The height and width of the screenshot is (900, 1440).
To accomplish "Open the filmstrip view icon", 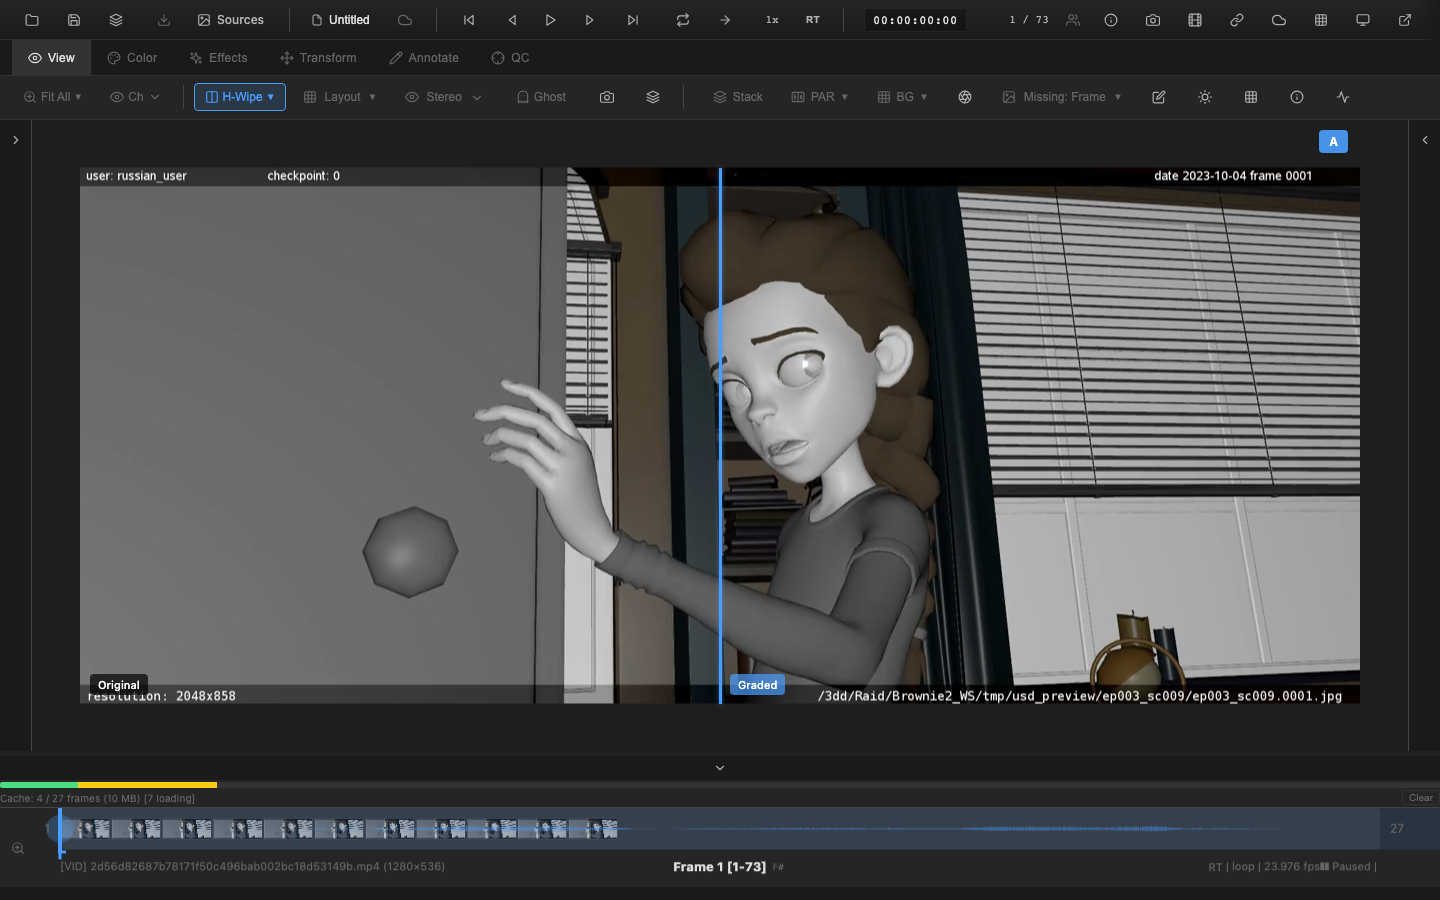I will coord(1194,19).
